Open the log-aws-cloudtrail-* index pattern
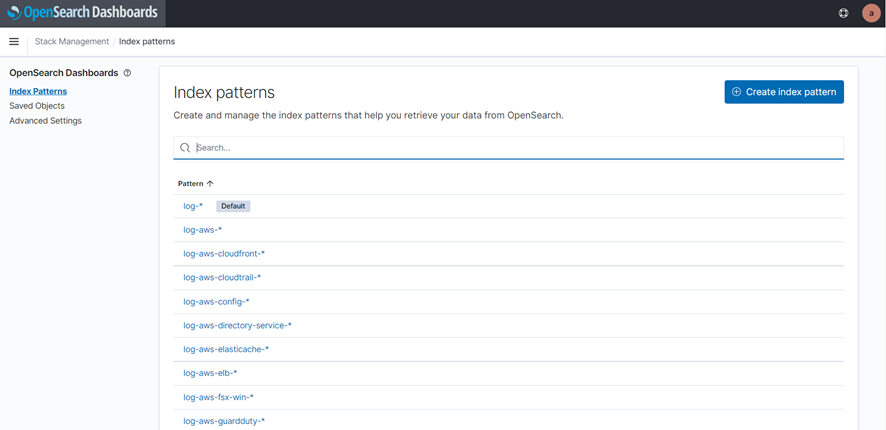886x430 pixels. (222, 278)
